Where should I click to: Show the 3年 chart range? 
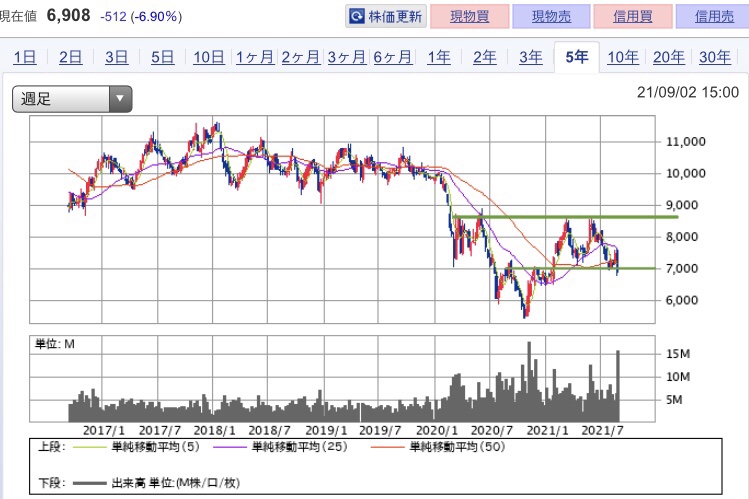coord(530,57)
